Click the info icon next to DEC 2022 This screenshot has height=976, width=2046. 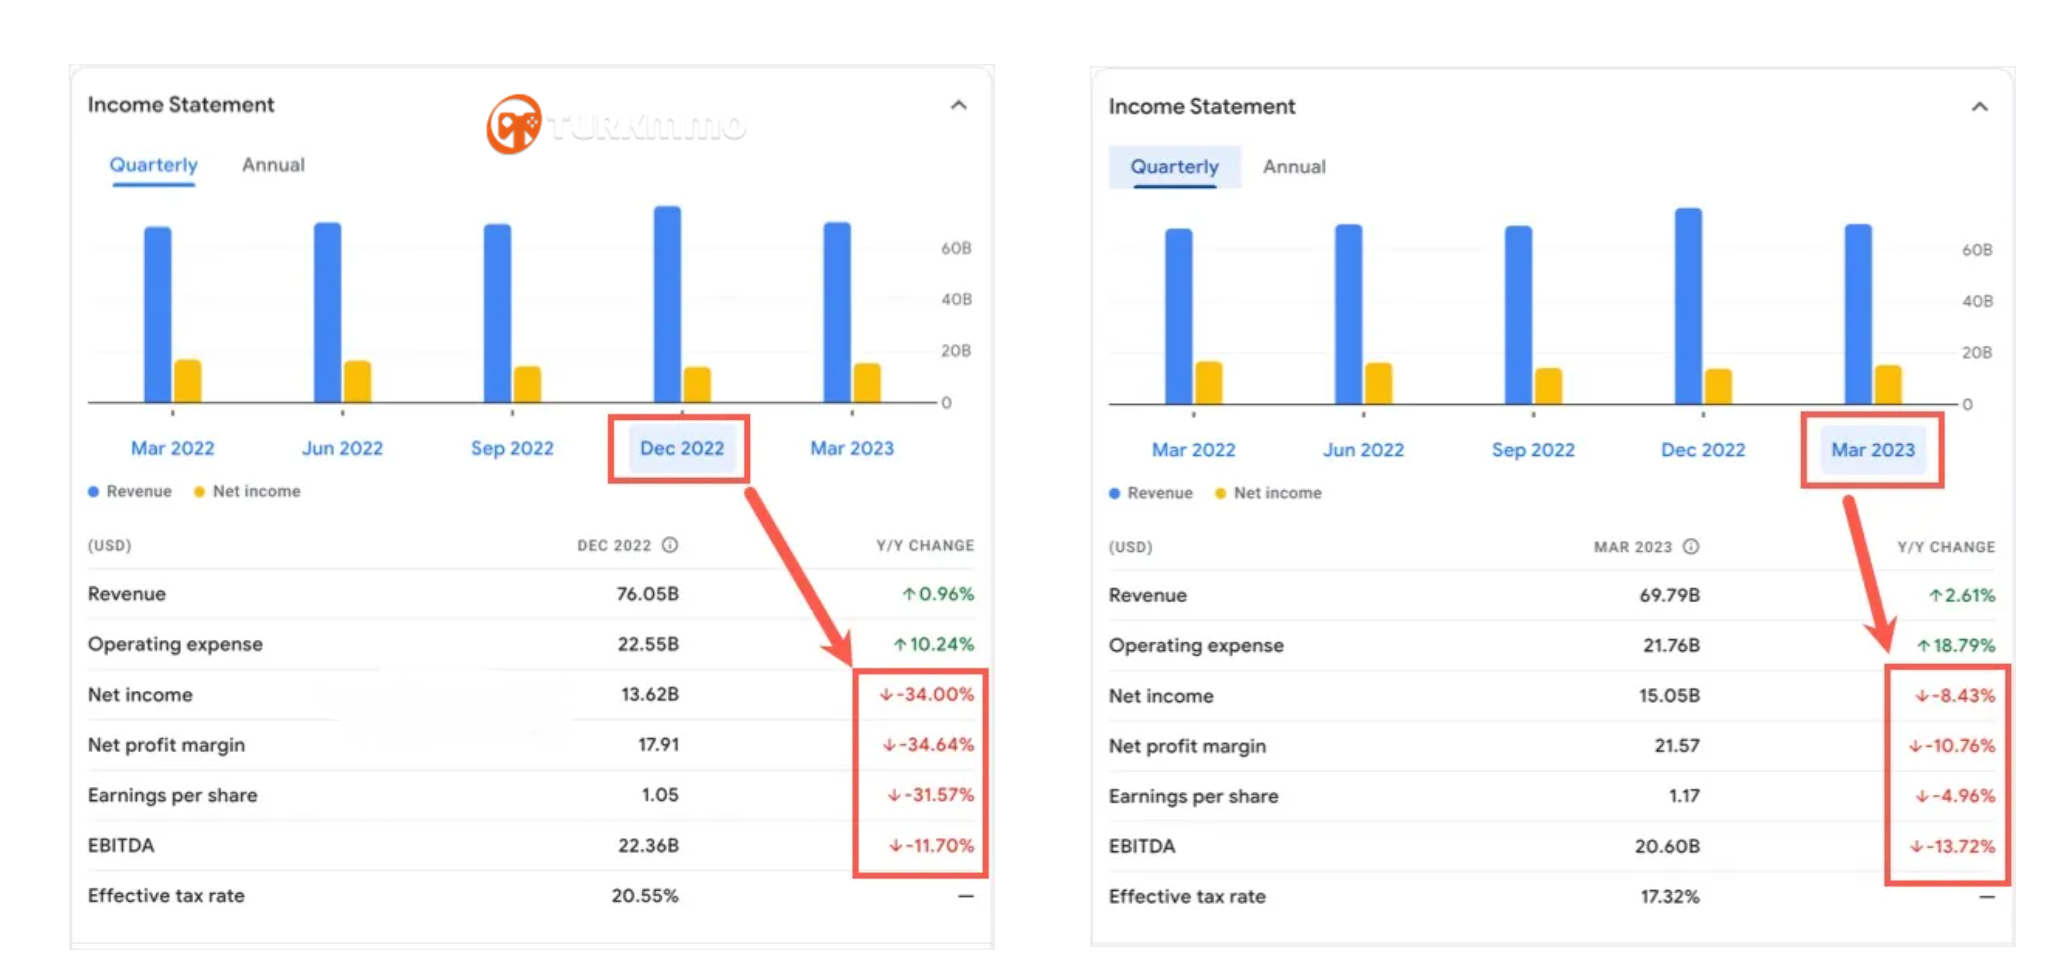[x=670, y=545]
